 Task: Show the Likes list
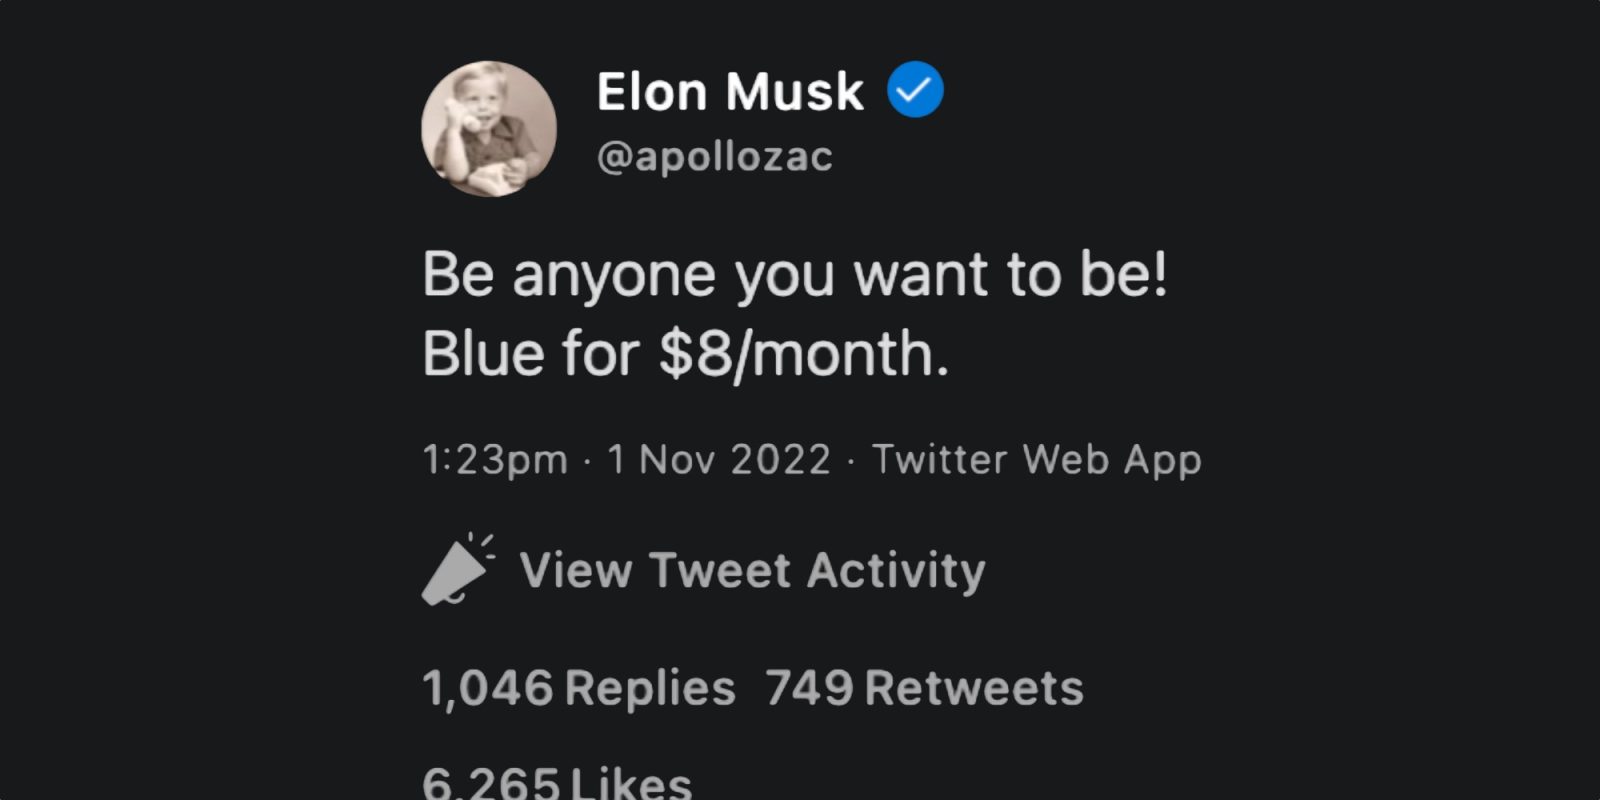coord(630,783)
